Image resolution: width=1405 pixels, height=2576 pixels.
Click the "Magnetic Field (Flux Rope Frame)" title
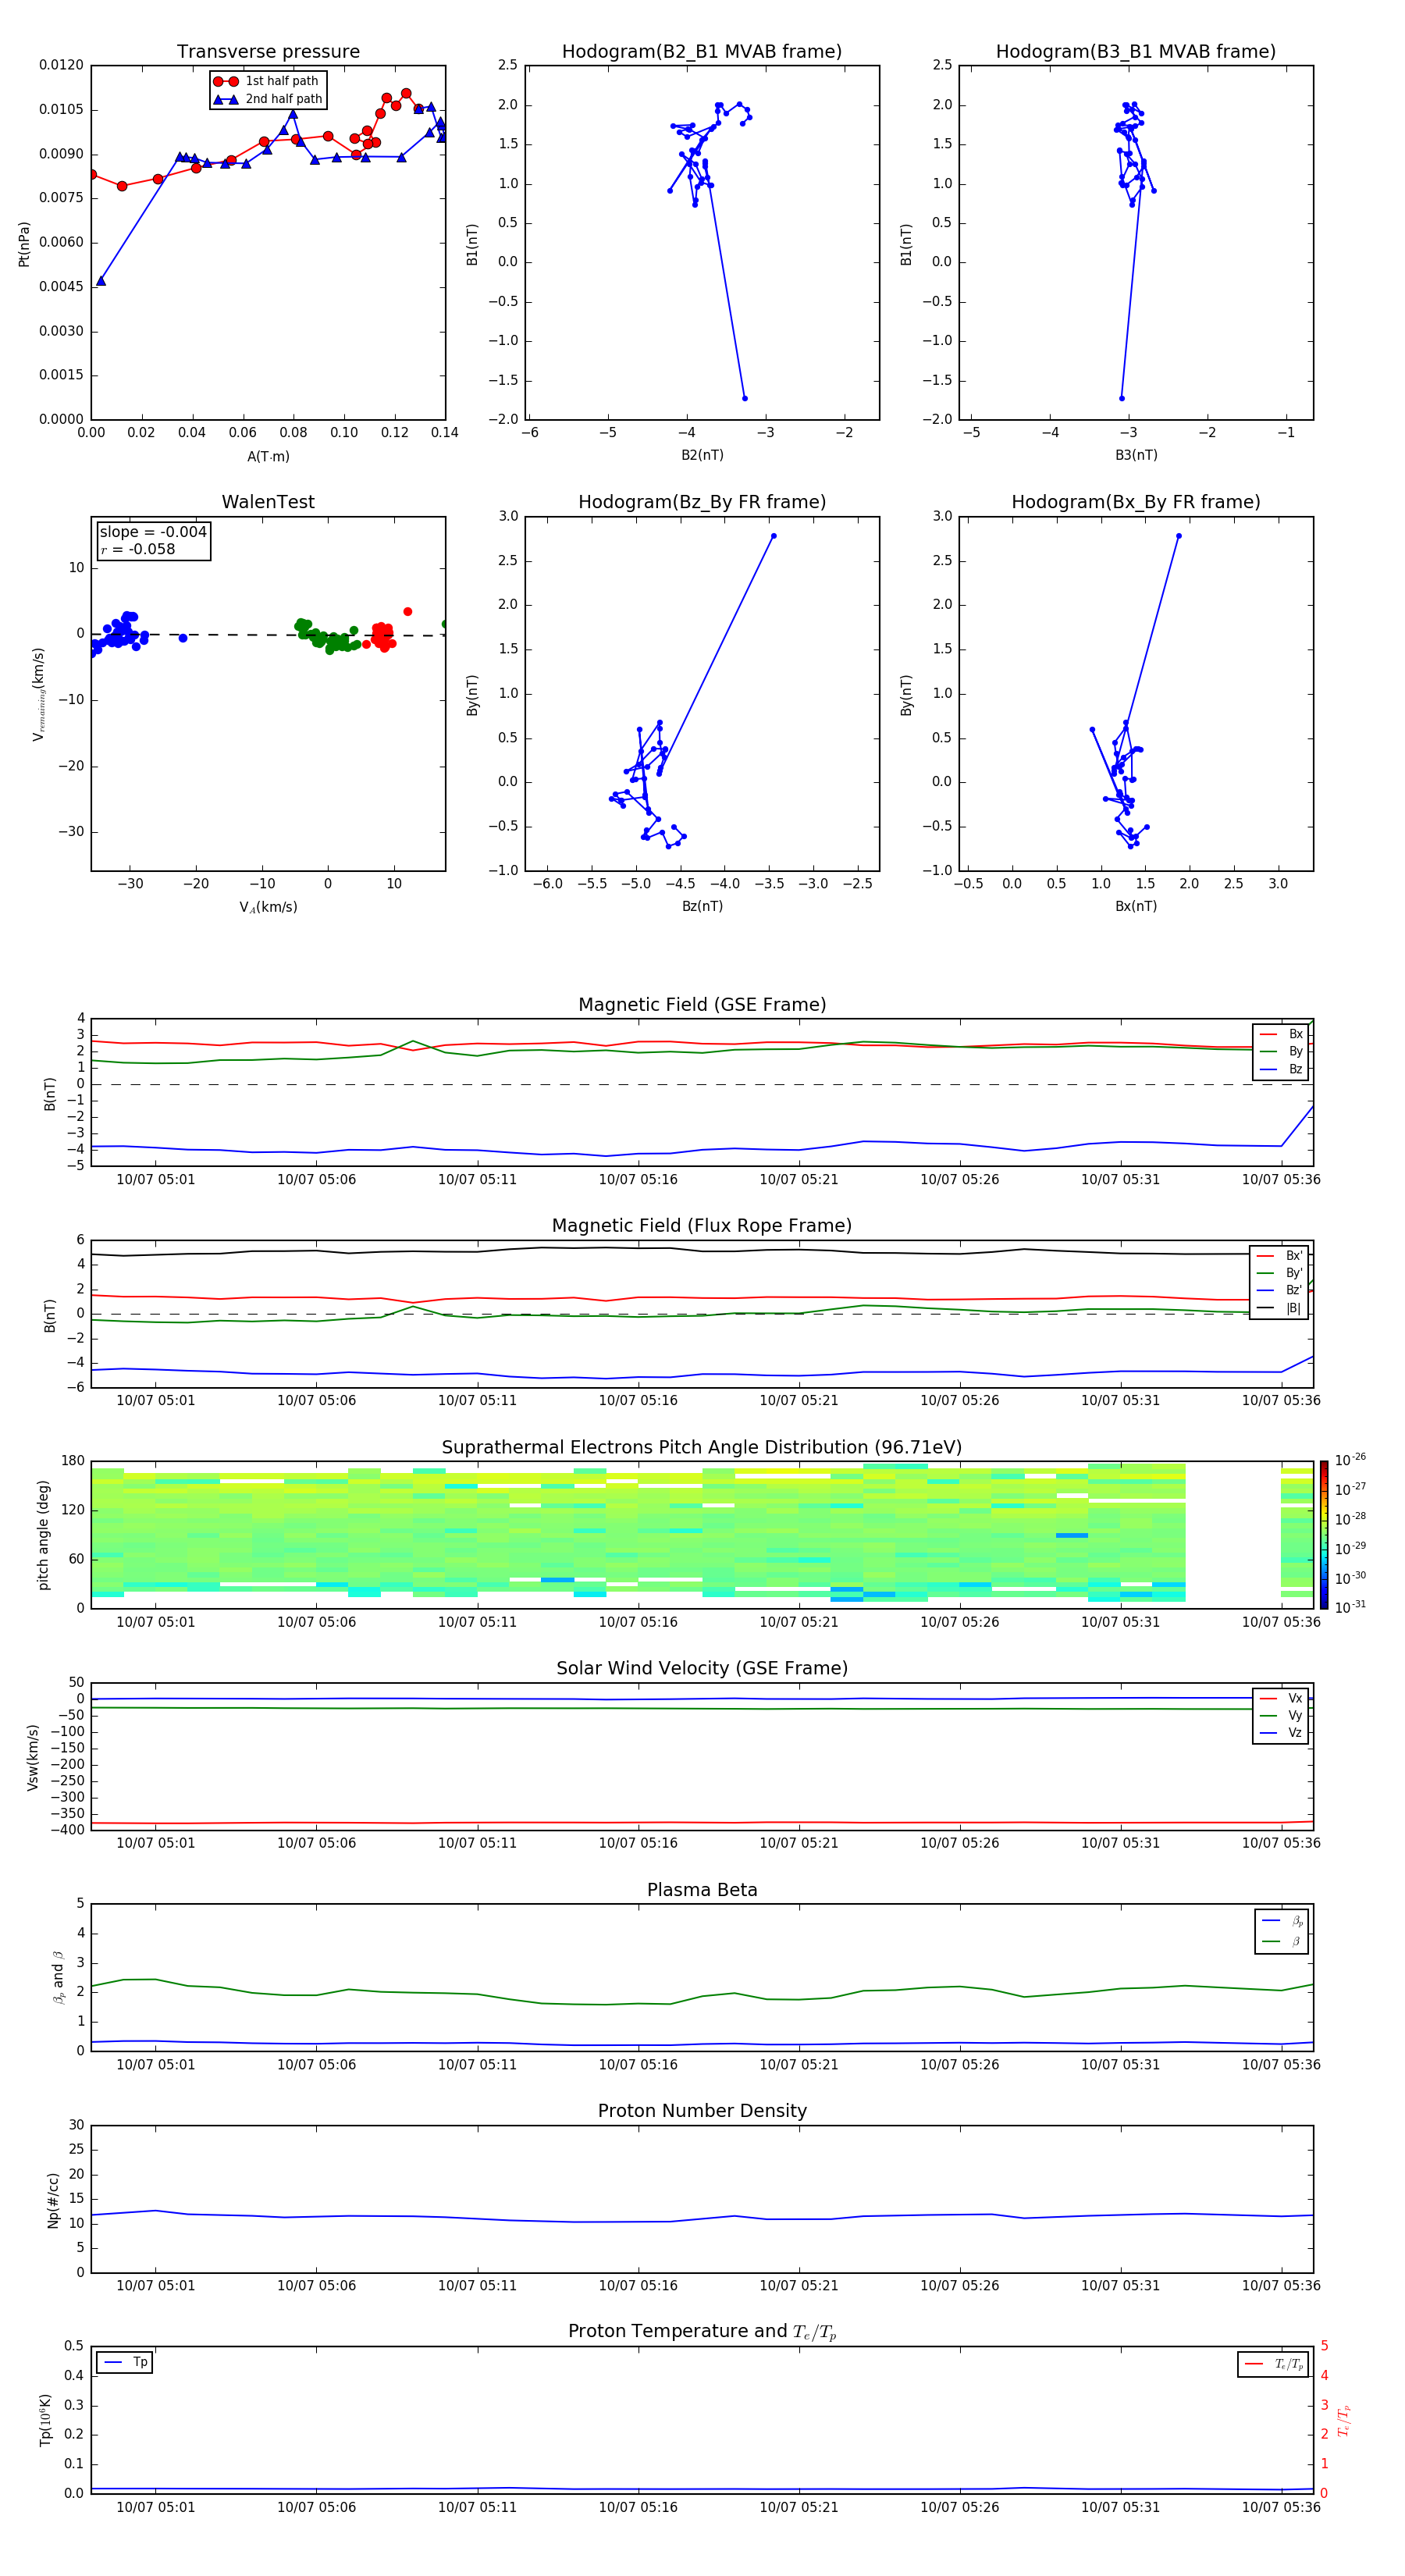(x=702, y=1226)
